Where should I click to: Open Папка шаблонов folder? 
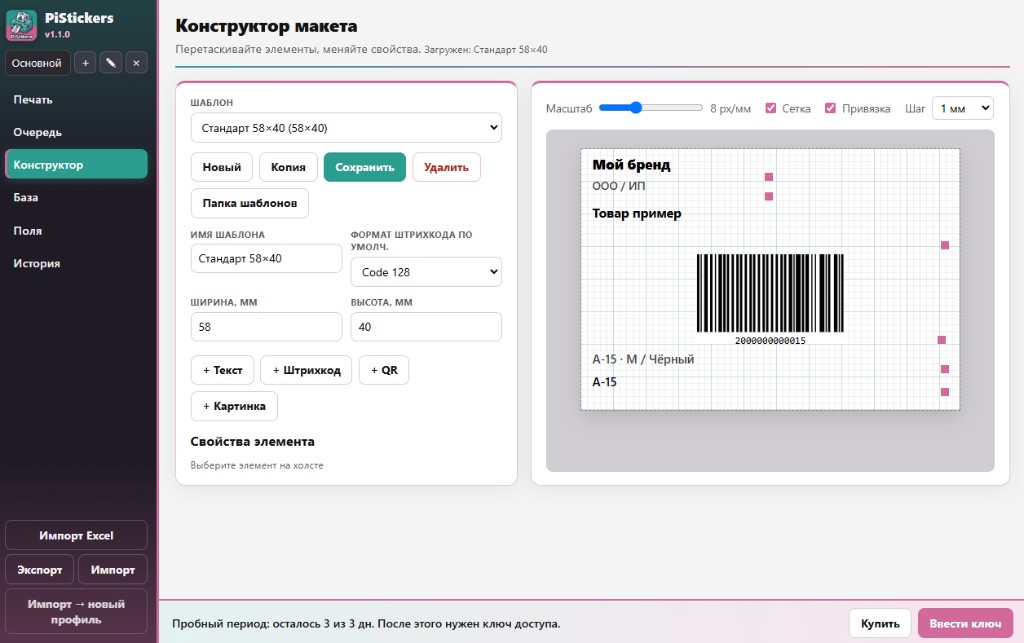249,203
